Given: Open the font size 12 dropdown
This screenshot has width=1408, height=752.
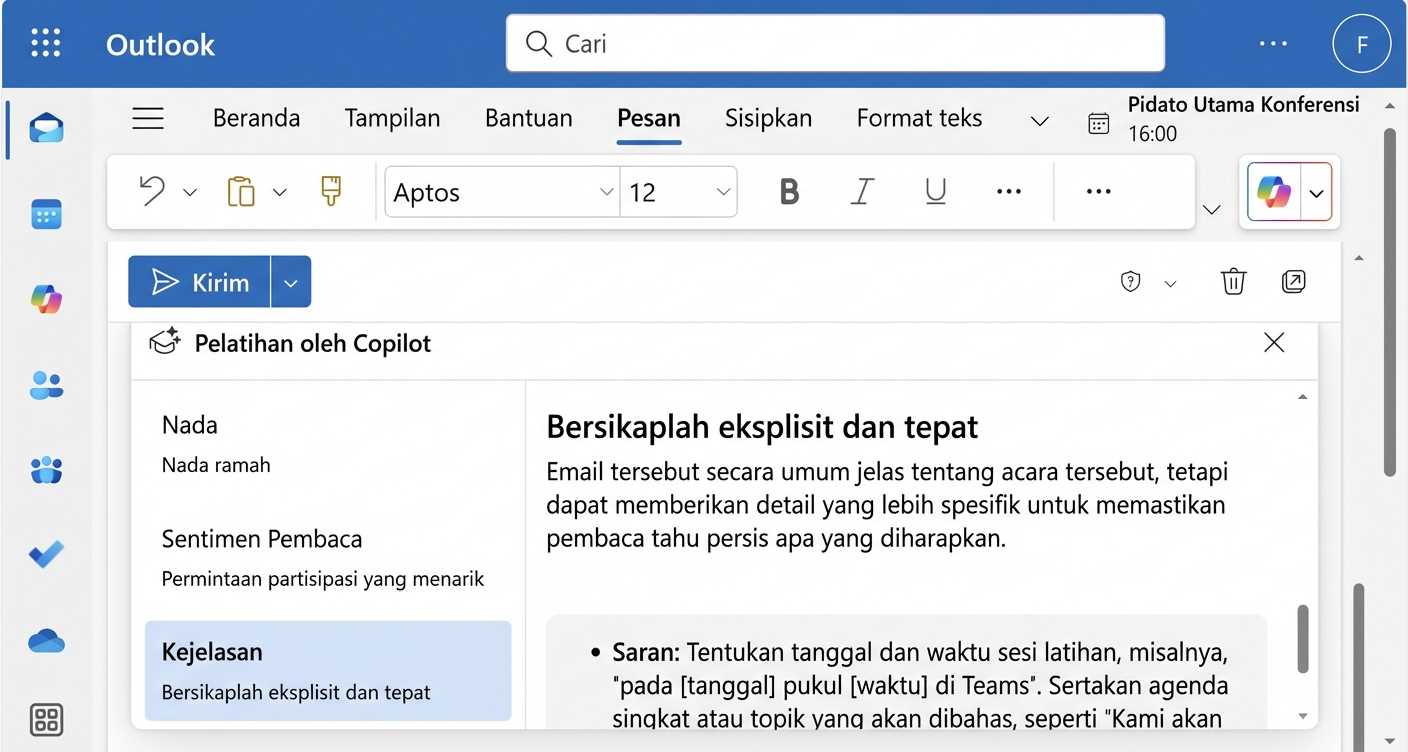Looking at the screenshot, I should 723,192.
